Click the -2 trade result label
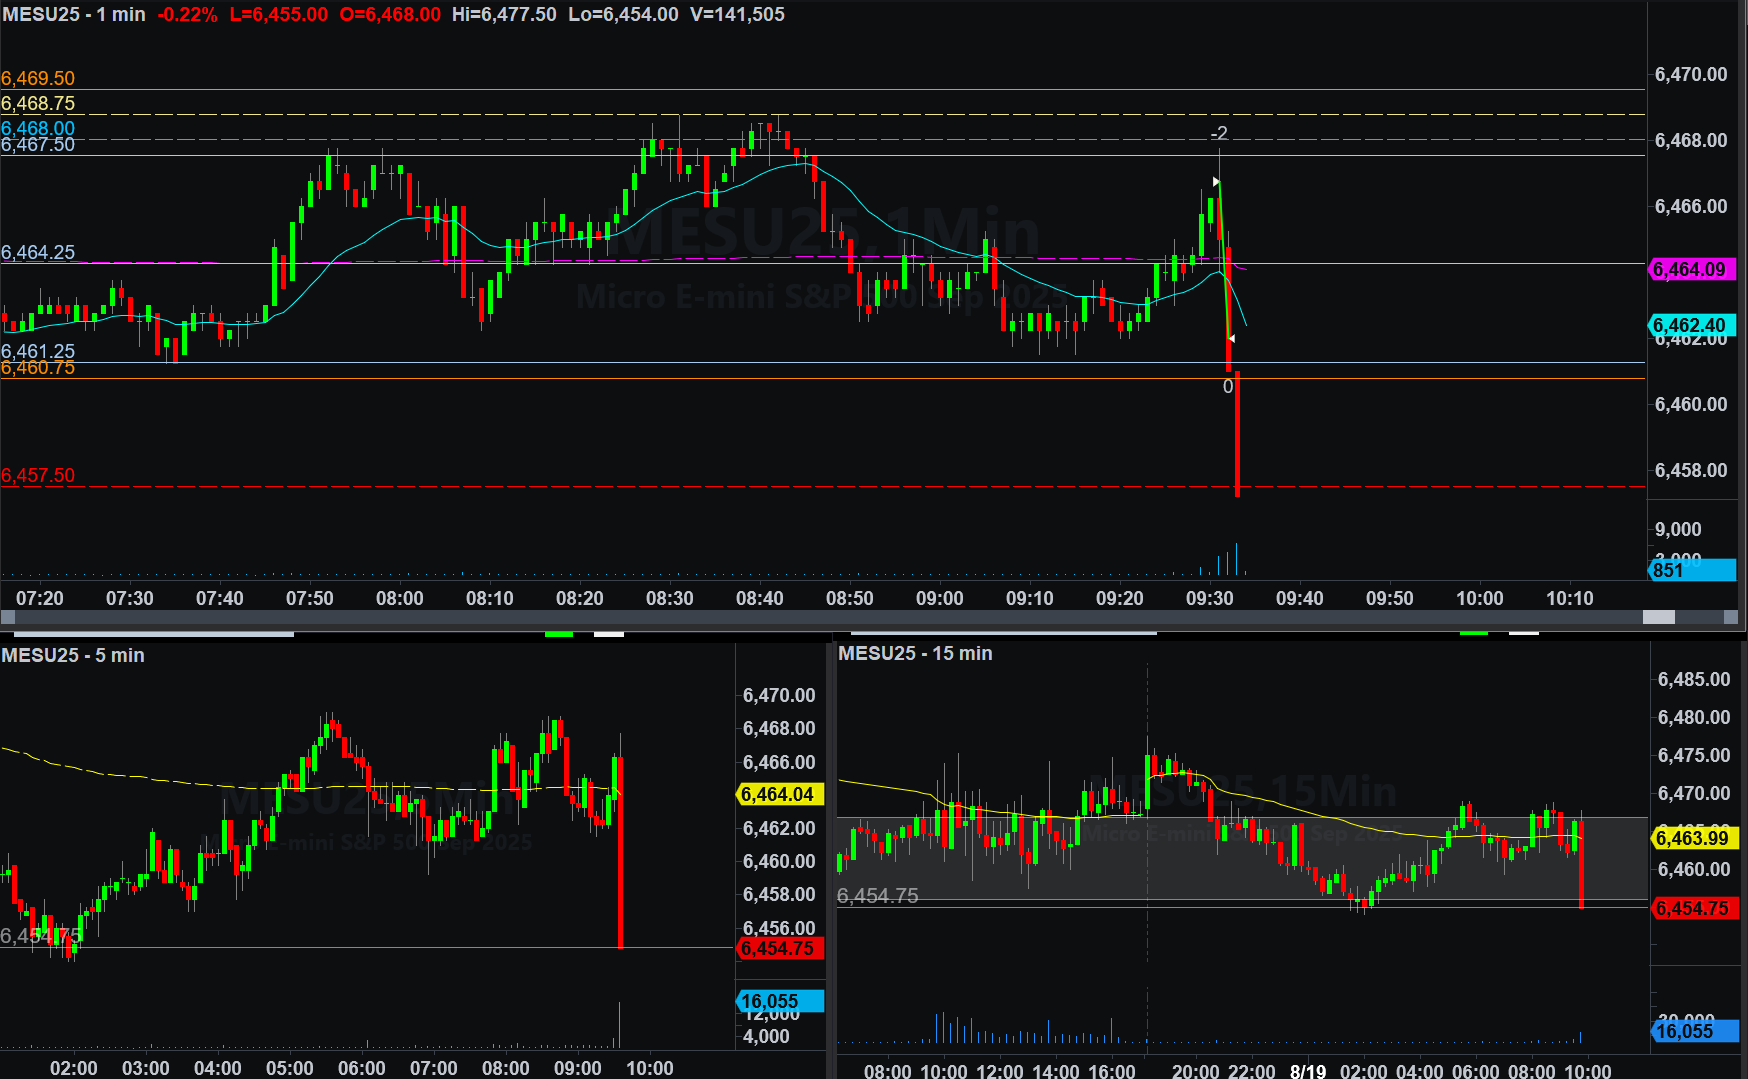1748x1079 pixels. click(x=1219, y=133)
